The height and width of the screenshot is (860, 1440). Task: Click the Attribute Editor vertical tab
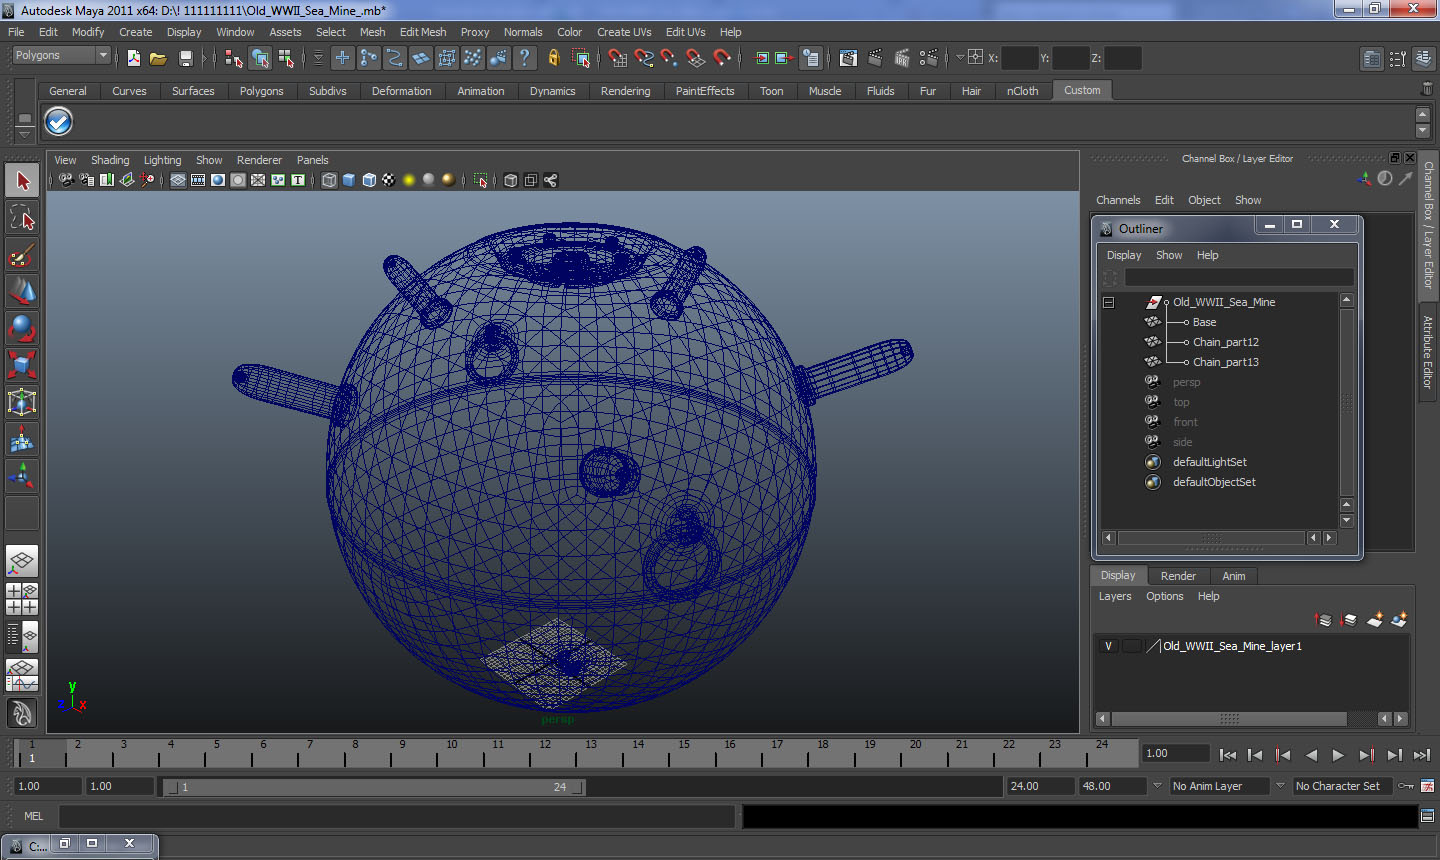[x=1428, y=352]
